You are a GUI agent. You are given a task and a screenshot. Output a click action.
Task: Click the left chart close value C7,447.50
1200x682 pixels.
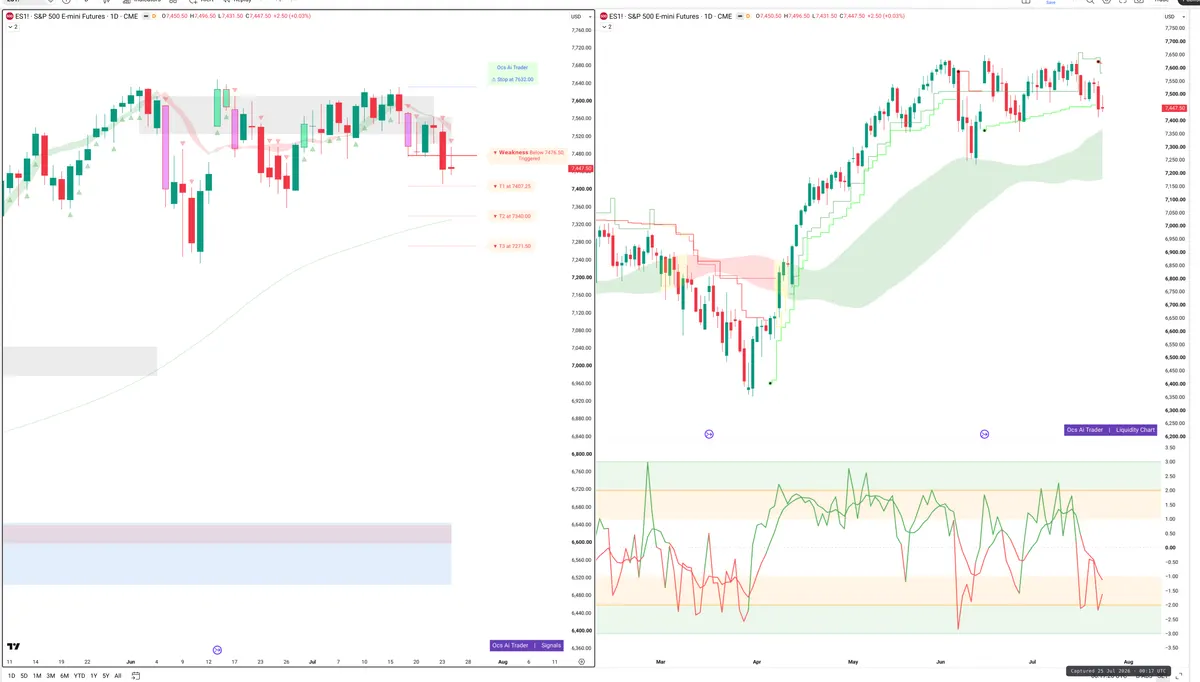click(256, 16)
